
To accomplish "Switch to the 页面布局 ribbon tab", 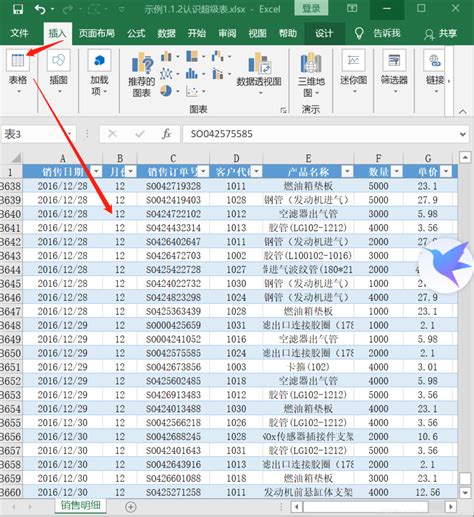I will [97, 33].
